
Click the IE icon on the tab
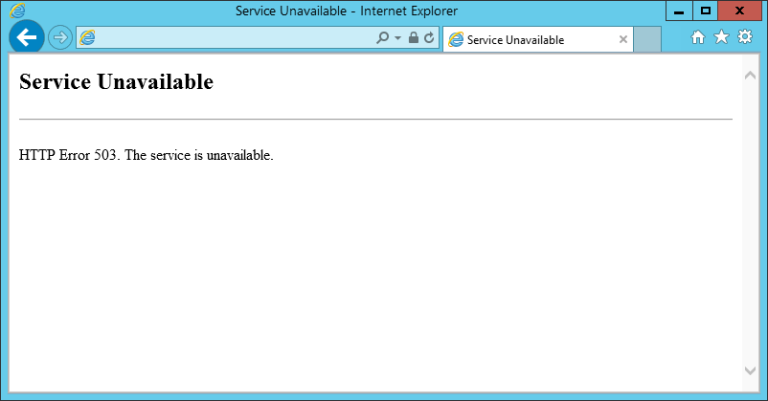456,40
